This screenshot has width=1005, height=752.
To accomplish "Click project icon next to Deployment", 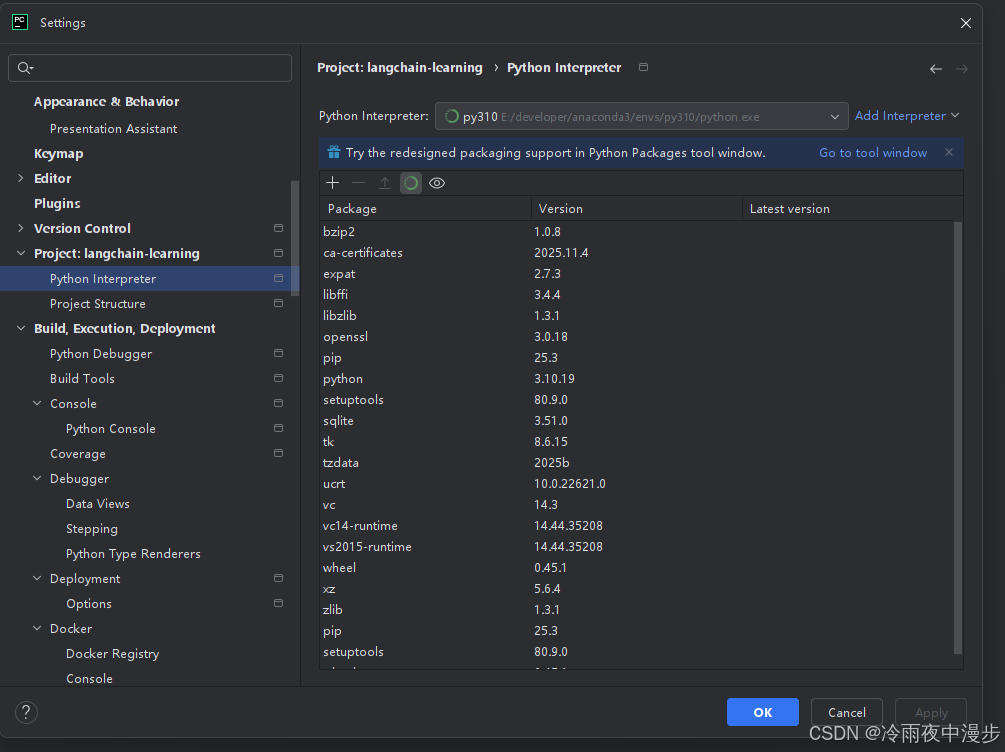I will point(278,578).
